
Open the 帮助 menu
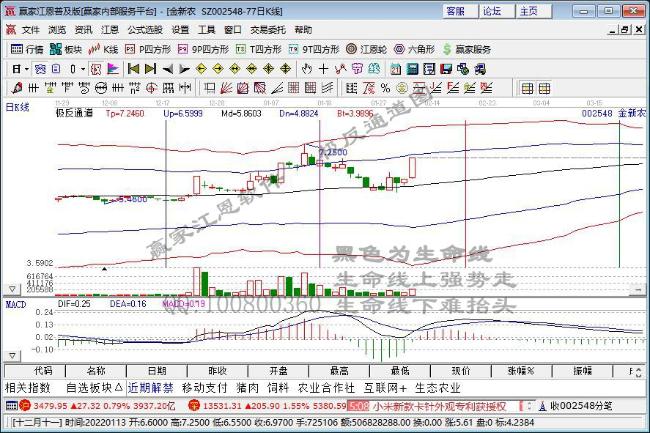pyautogui.click(x=303, y=30)
